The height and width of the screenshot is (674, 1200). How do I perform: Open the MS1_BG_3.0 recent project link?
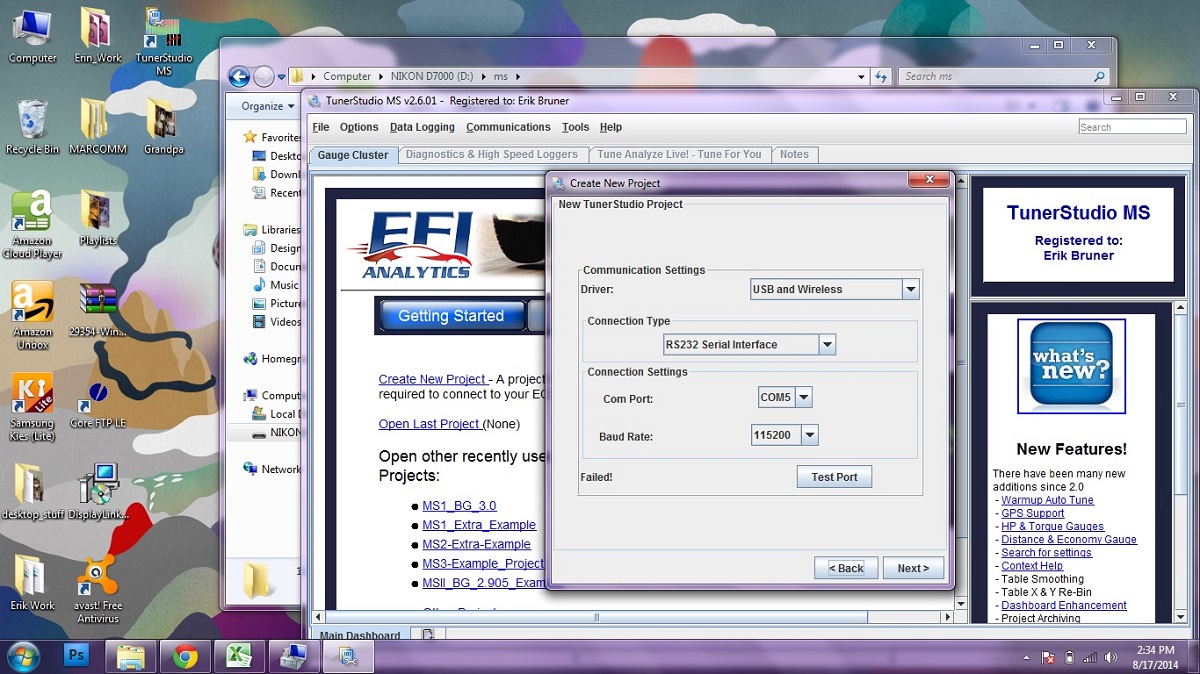pyautogui.click(x=459, y=506)
